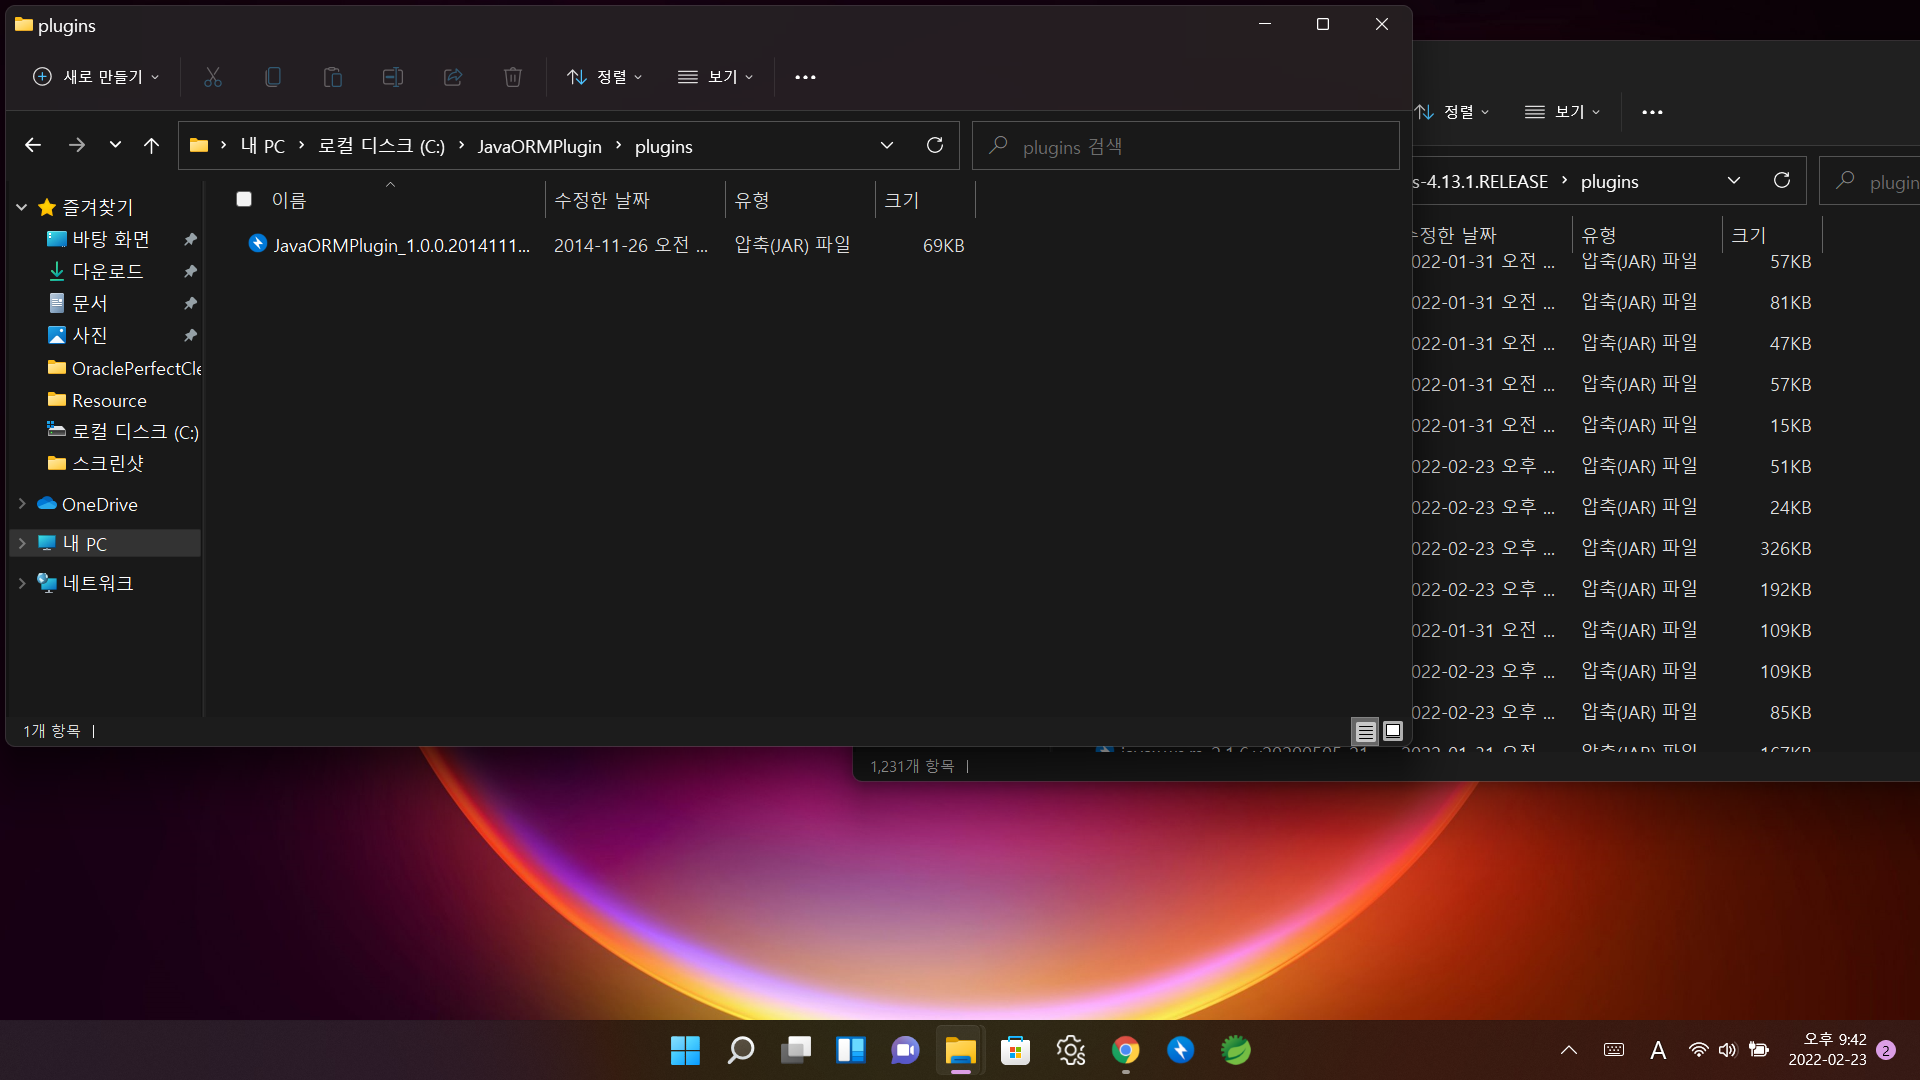Click the Cut scissors icon in toolbar
This screenshot has height=1080, width=1920.
pyautogui.click(x=213, y=77)
